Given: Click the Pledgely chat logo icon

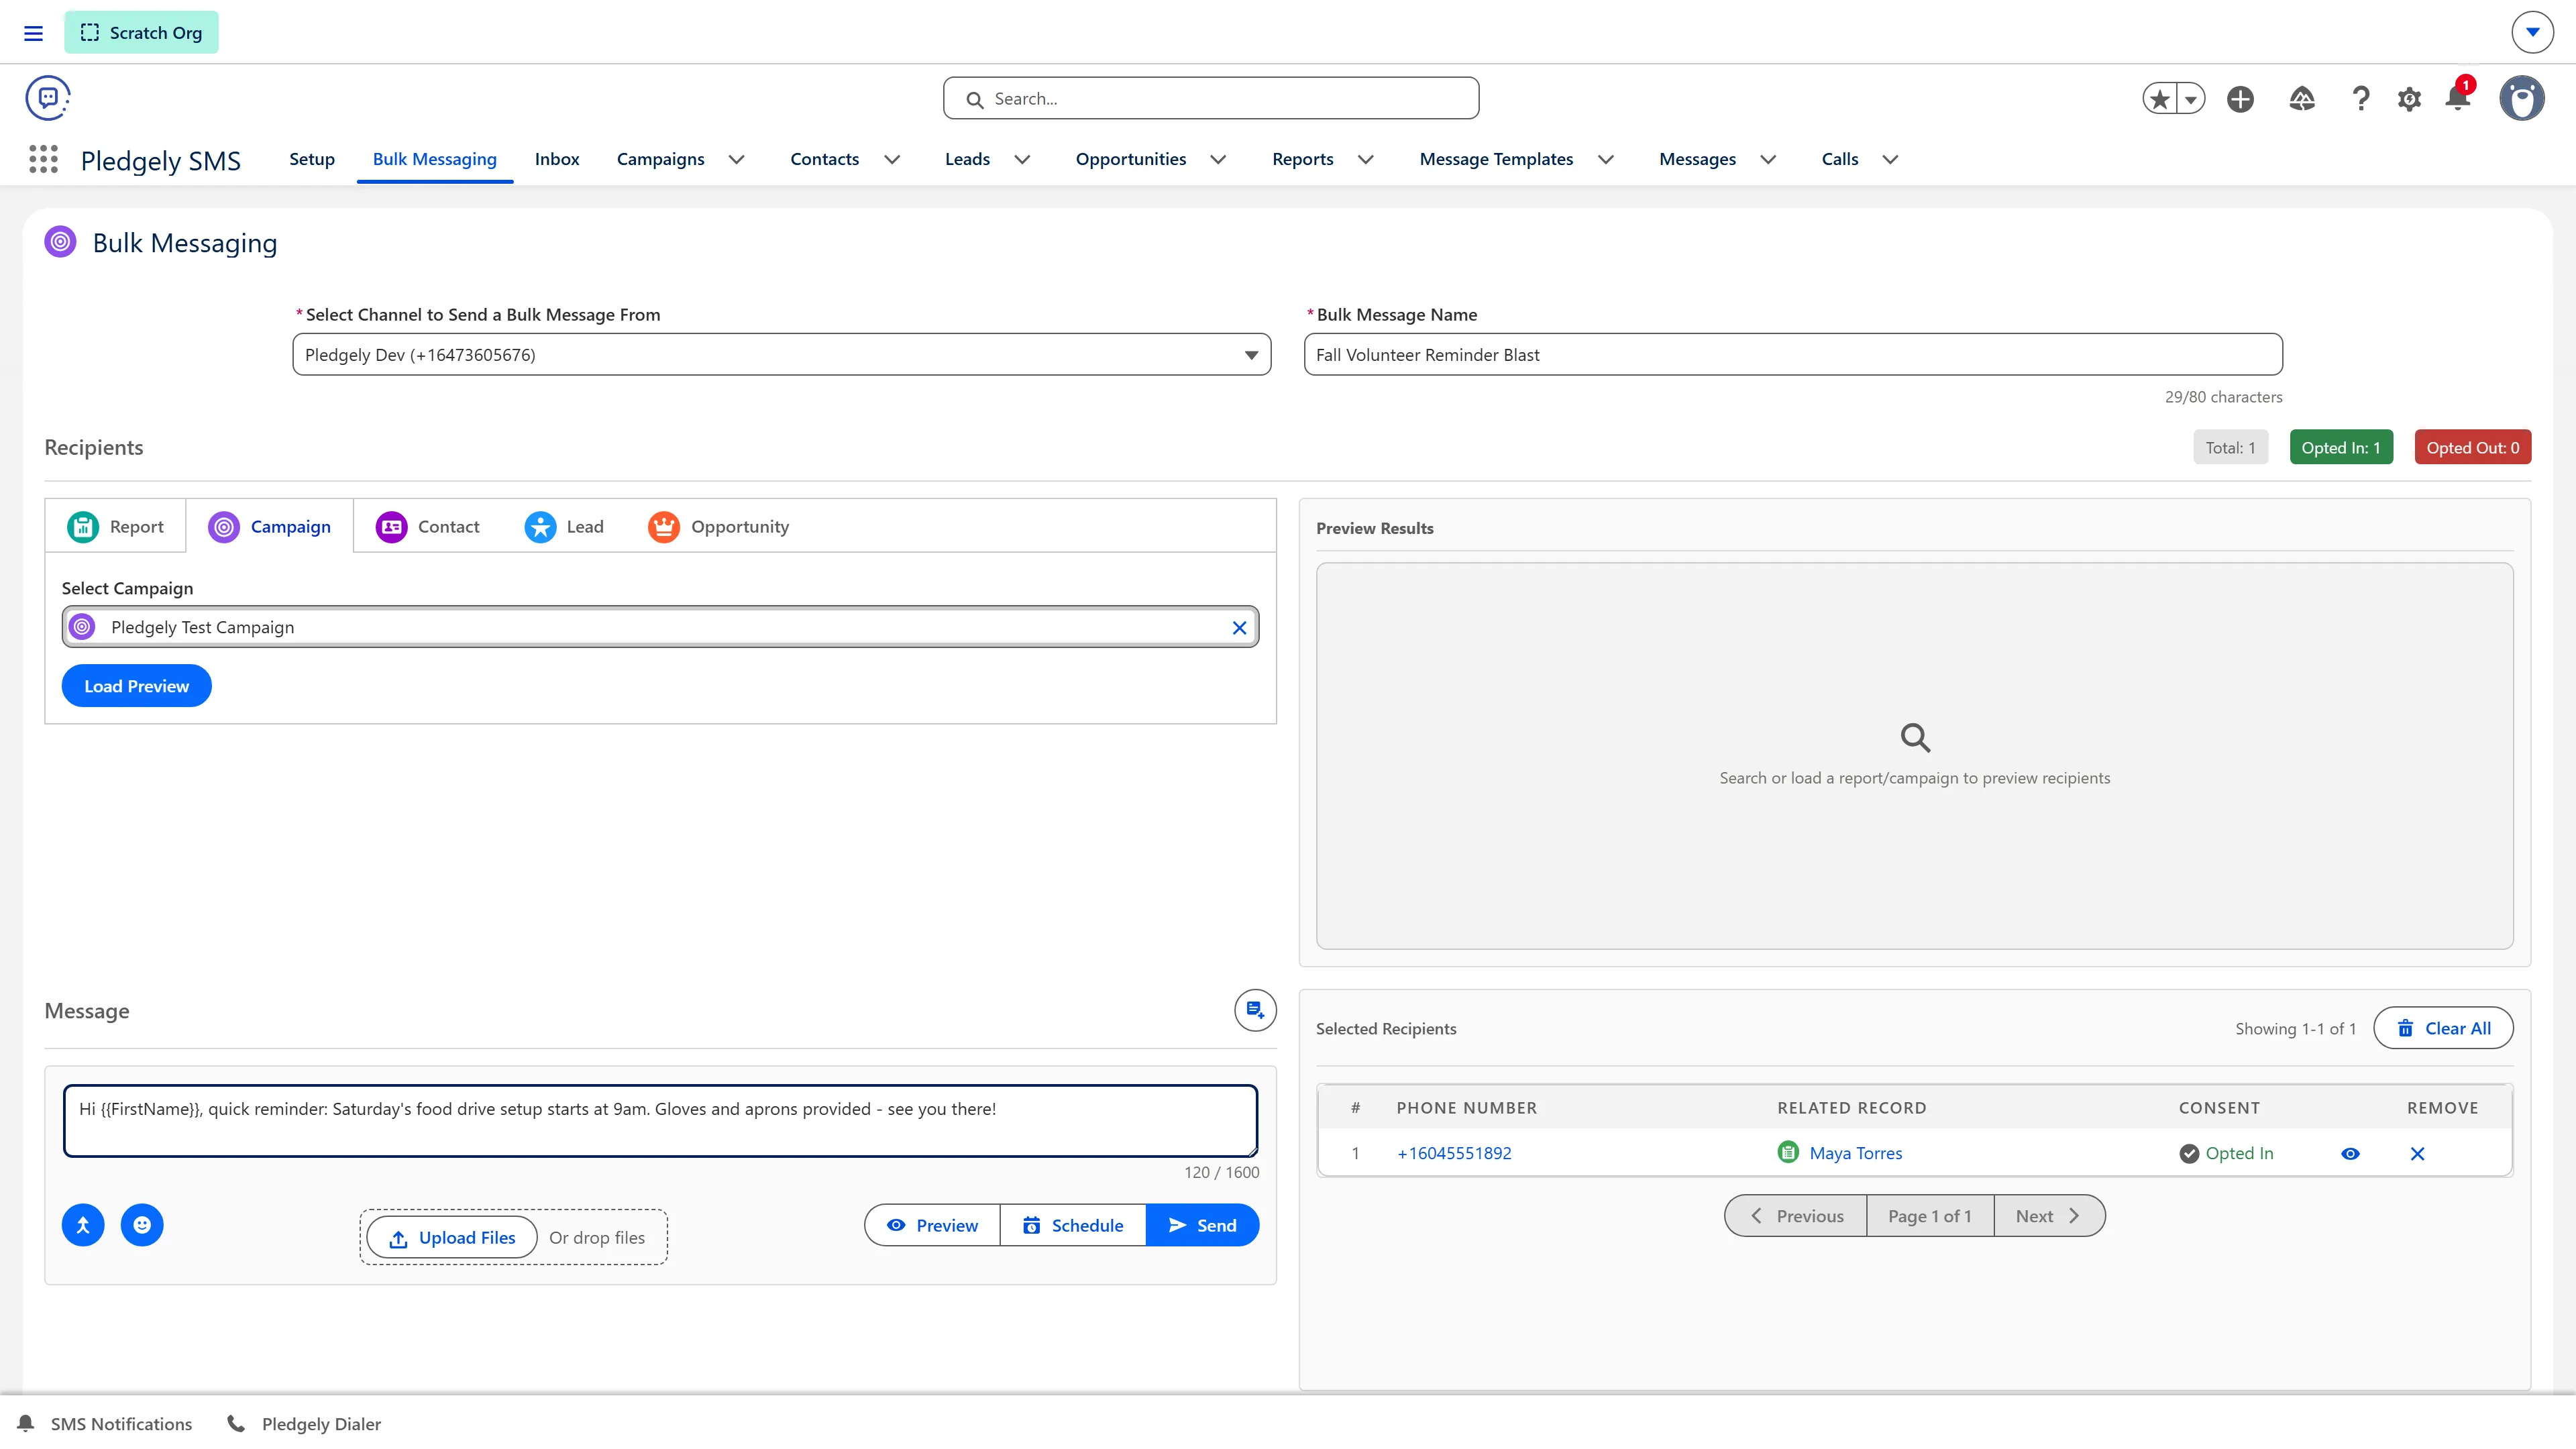Looking at the screenshot, I should 48,98.
